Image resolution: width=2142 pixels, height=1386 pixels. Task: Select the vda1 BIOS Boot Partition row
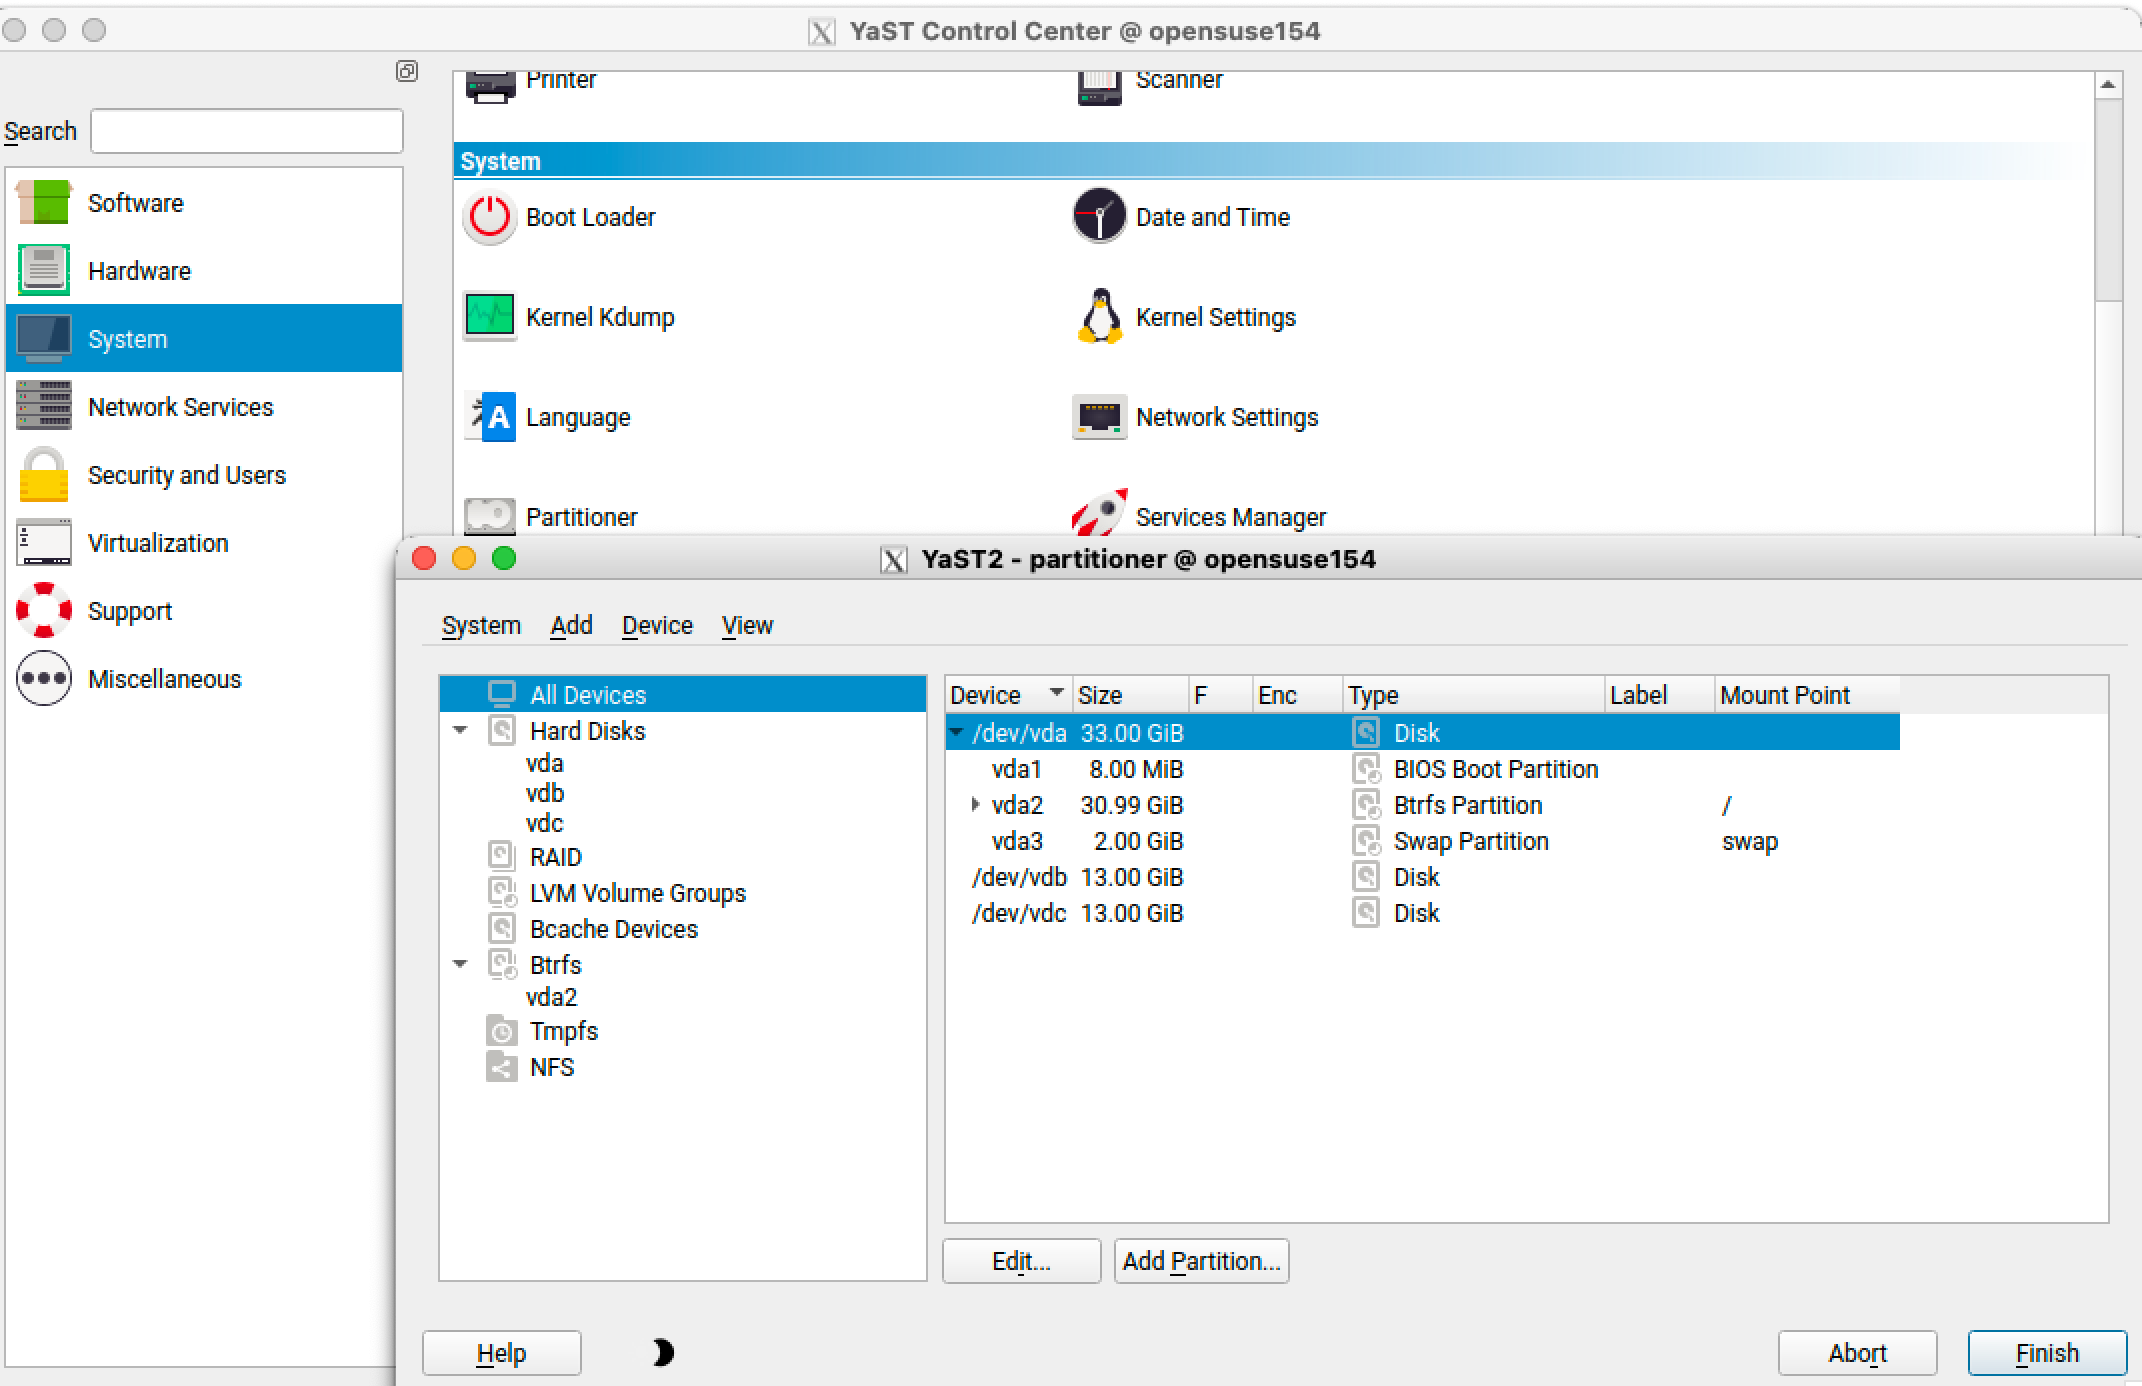pyautogui.click(x=1422, y=769)
